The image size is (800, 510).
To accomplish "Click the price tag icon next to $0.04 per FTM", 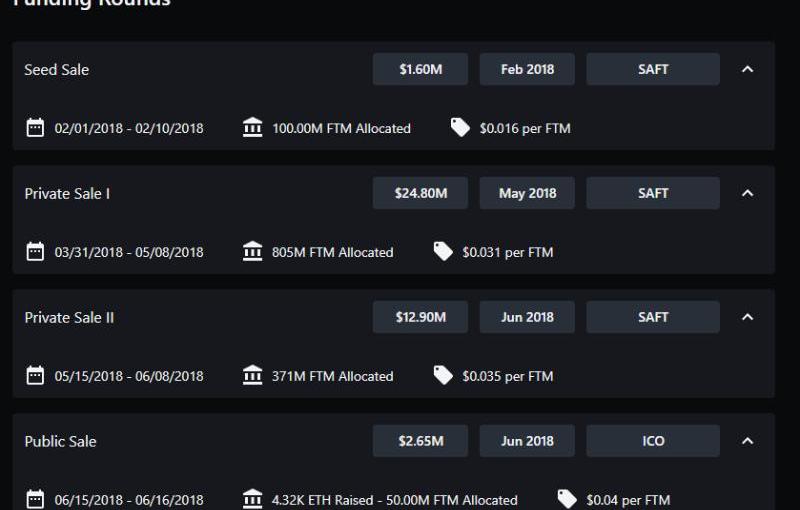I will 567,499.
